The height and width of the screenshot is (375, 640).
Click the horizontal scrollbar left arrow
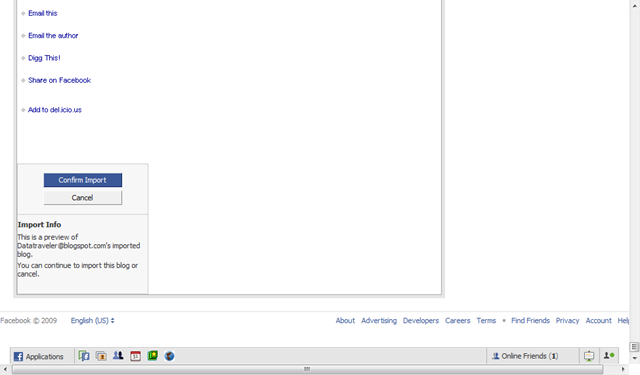[x=5, y=369]
